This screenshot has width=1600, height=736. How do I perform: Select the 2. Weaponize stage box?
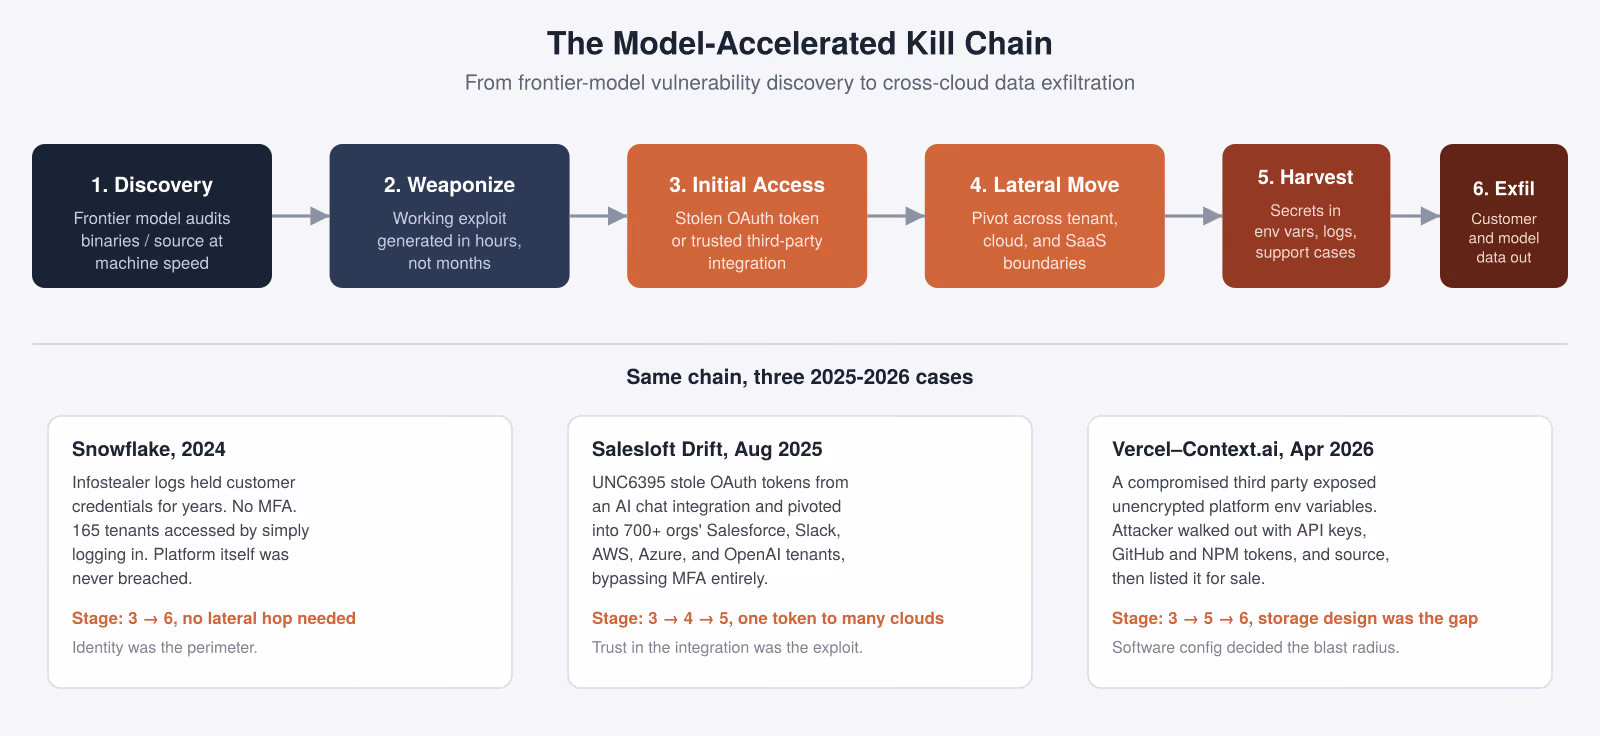click(x=449, y=216)
